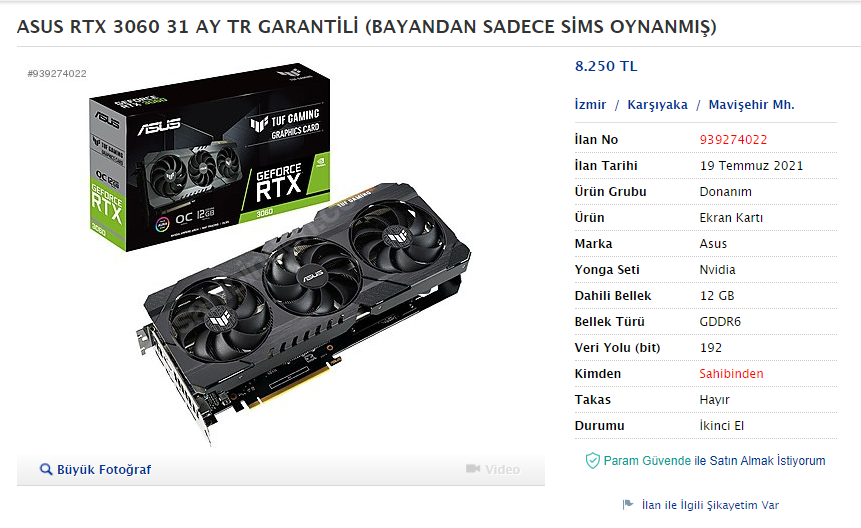Click the Asus brand value
The height and width of the screenshot is (528, 861).
pos(713,244)
